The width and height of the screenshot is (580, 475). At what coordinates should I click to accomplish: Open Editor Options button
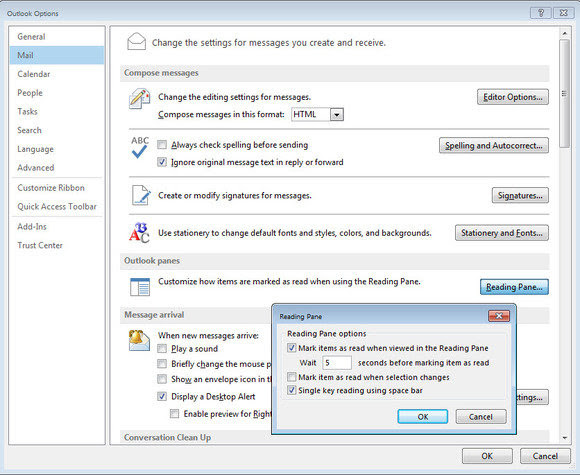[x=513, y=97]
